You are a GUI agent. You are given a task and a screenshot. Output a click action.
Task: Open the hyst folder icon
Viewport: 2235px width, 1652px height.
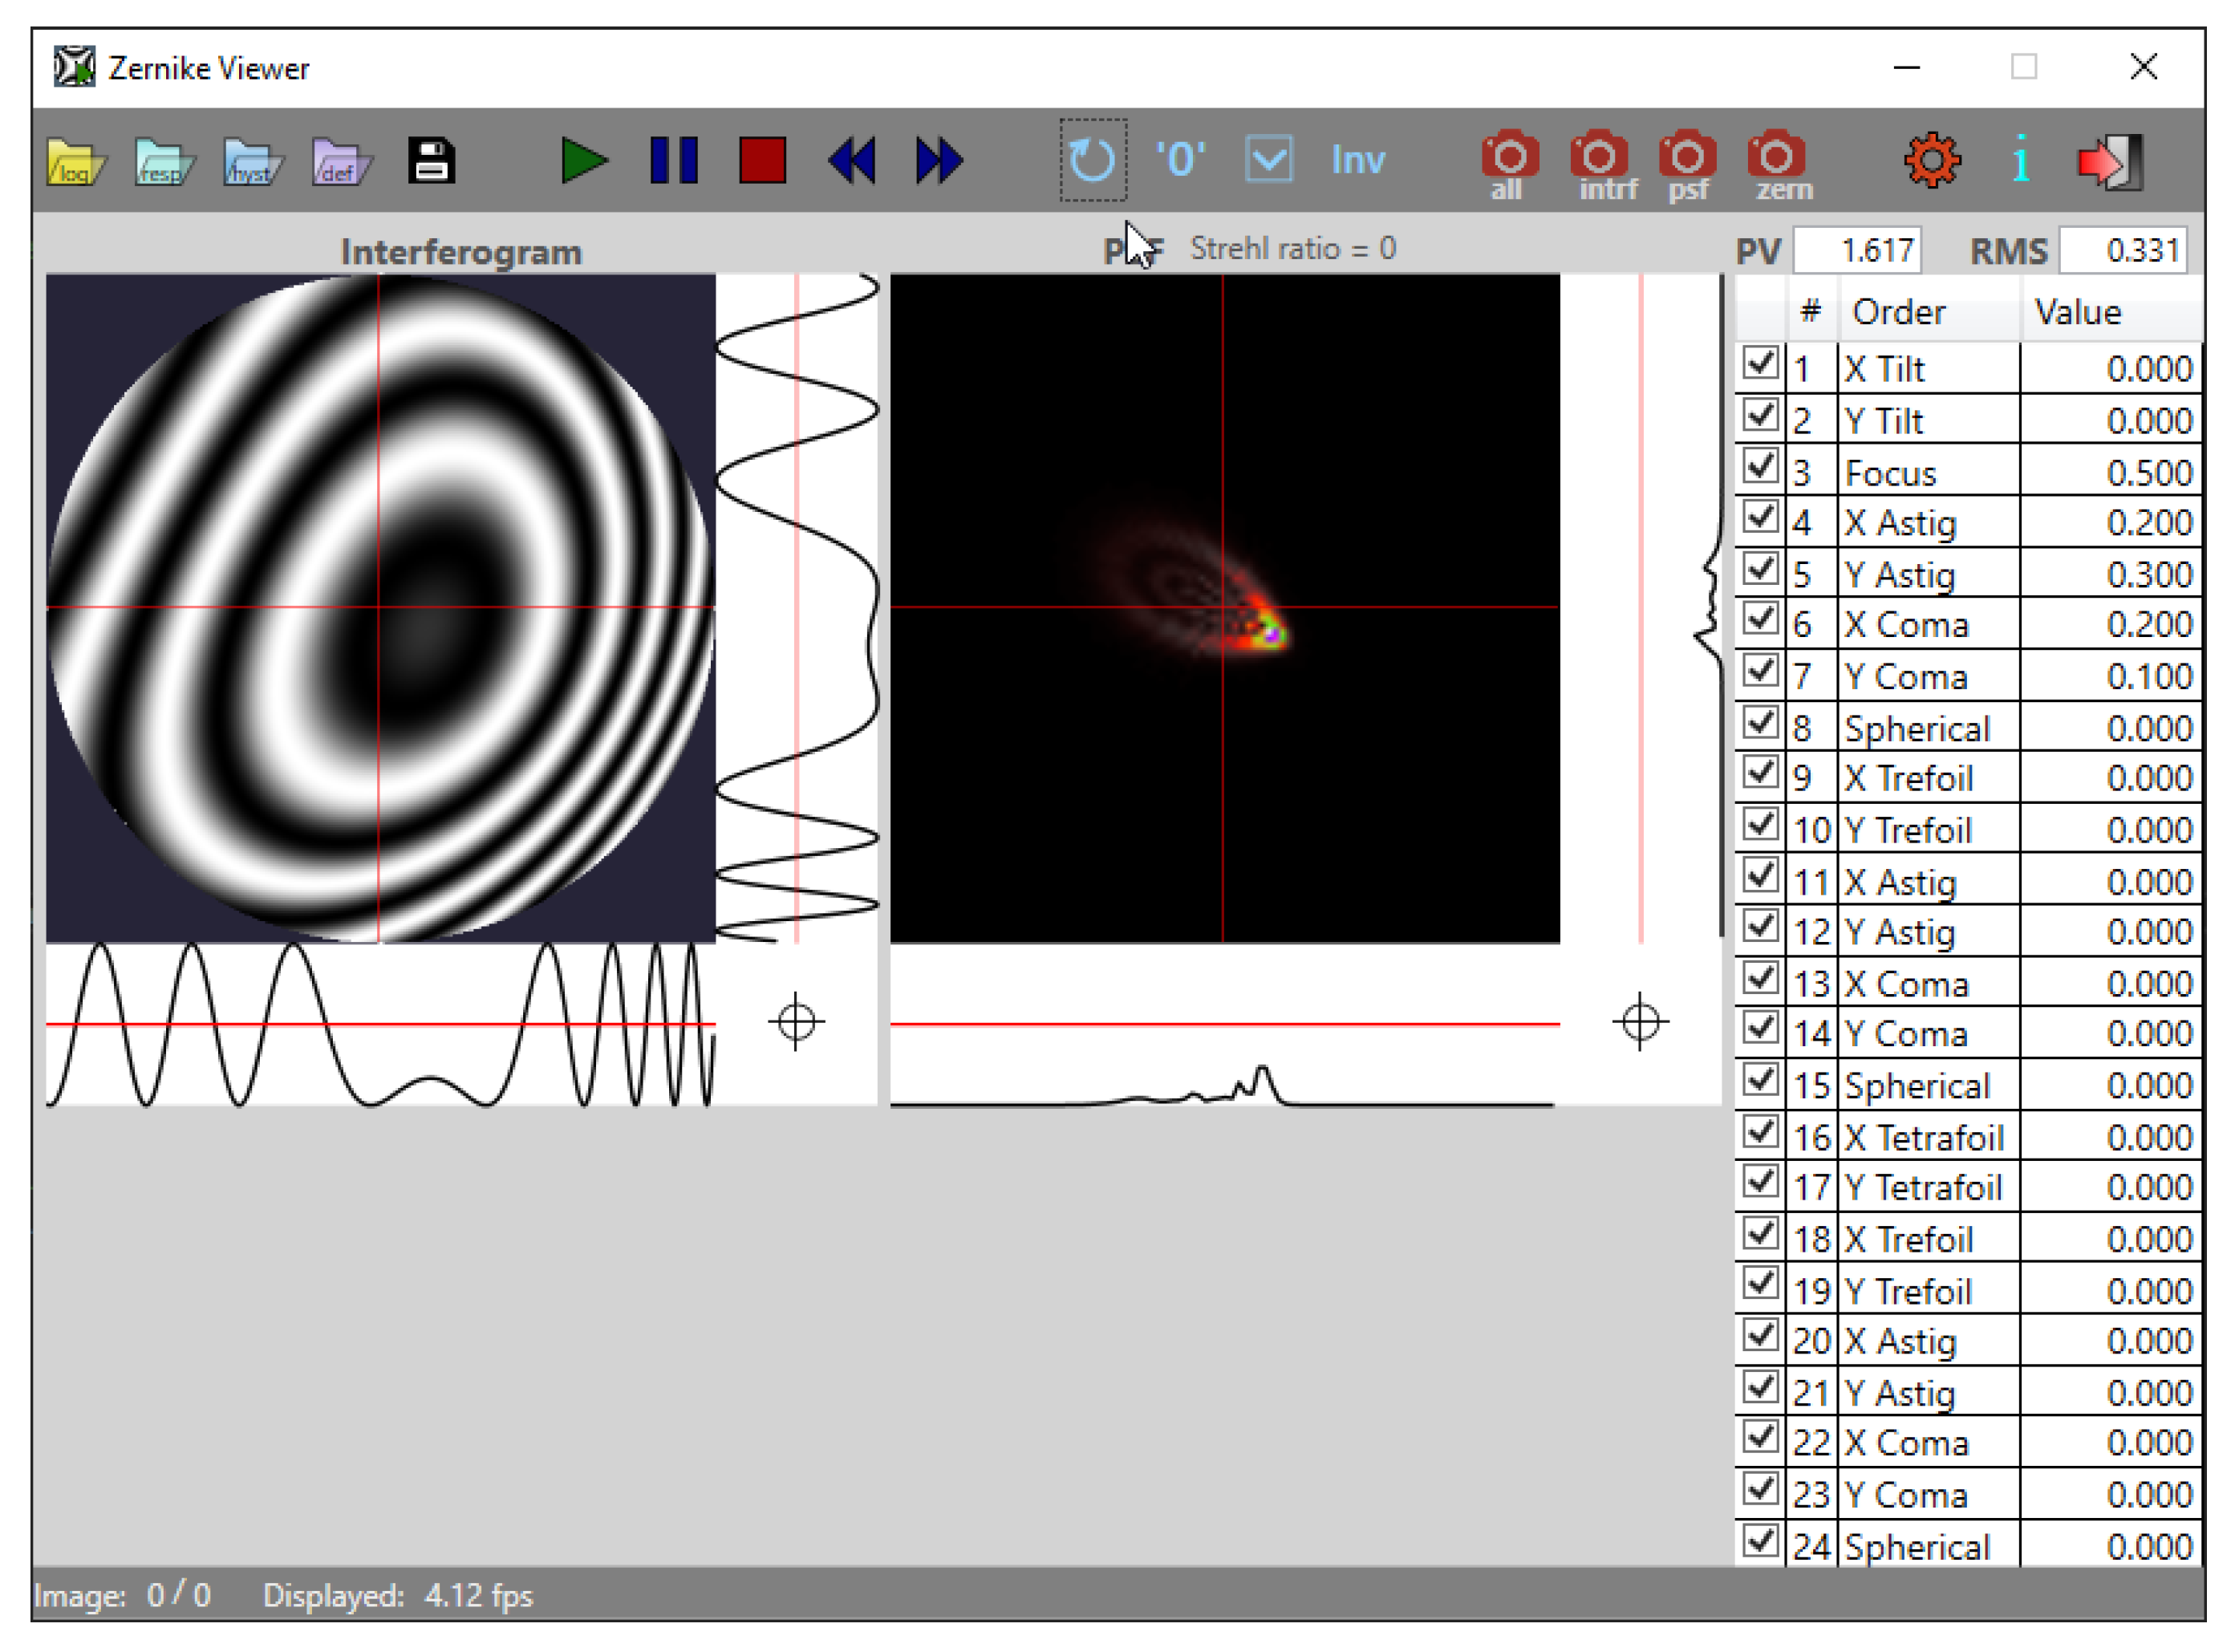pos(252,161)
